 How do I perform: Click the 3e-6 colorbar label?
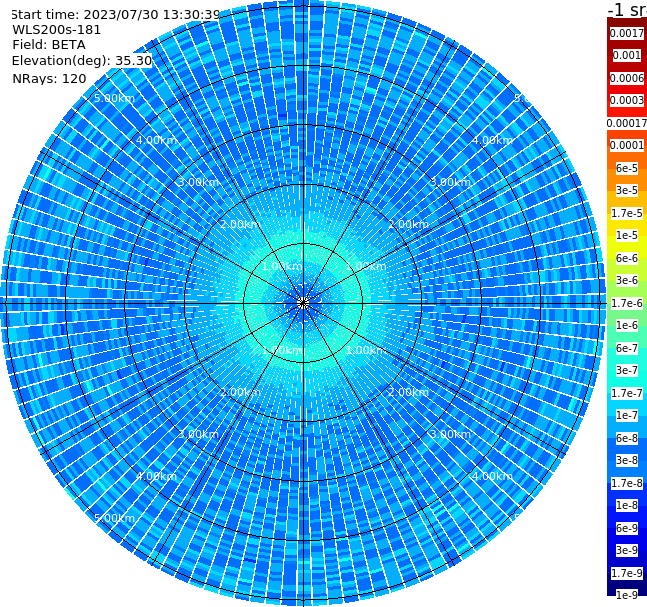pos(627,280)
